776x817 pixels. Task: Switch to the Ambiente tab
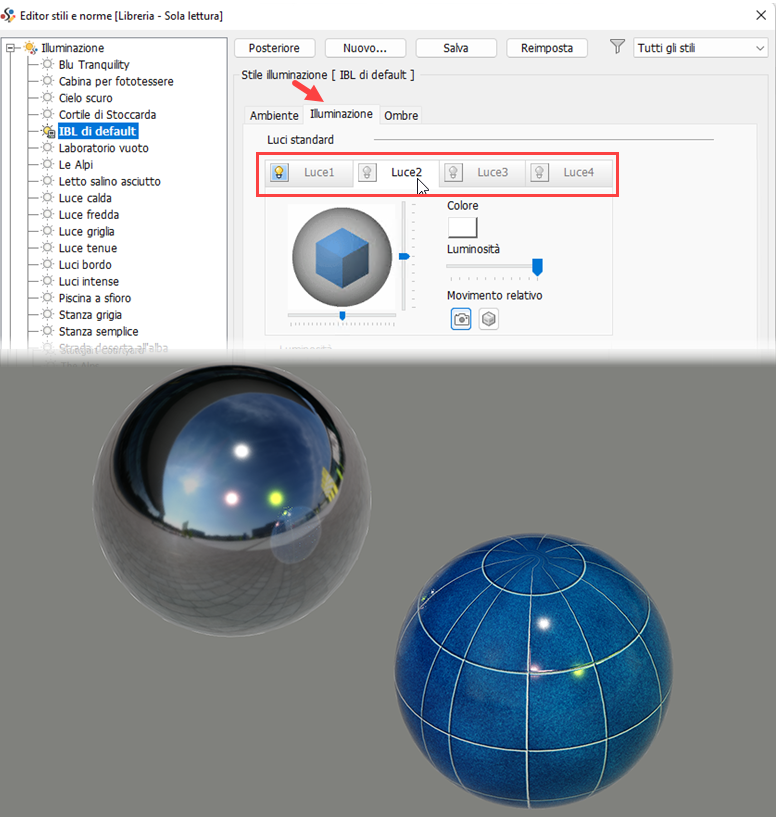click(x=274, y=116)
